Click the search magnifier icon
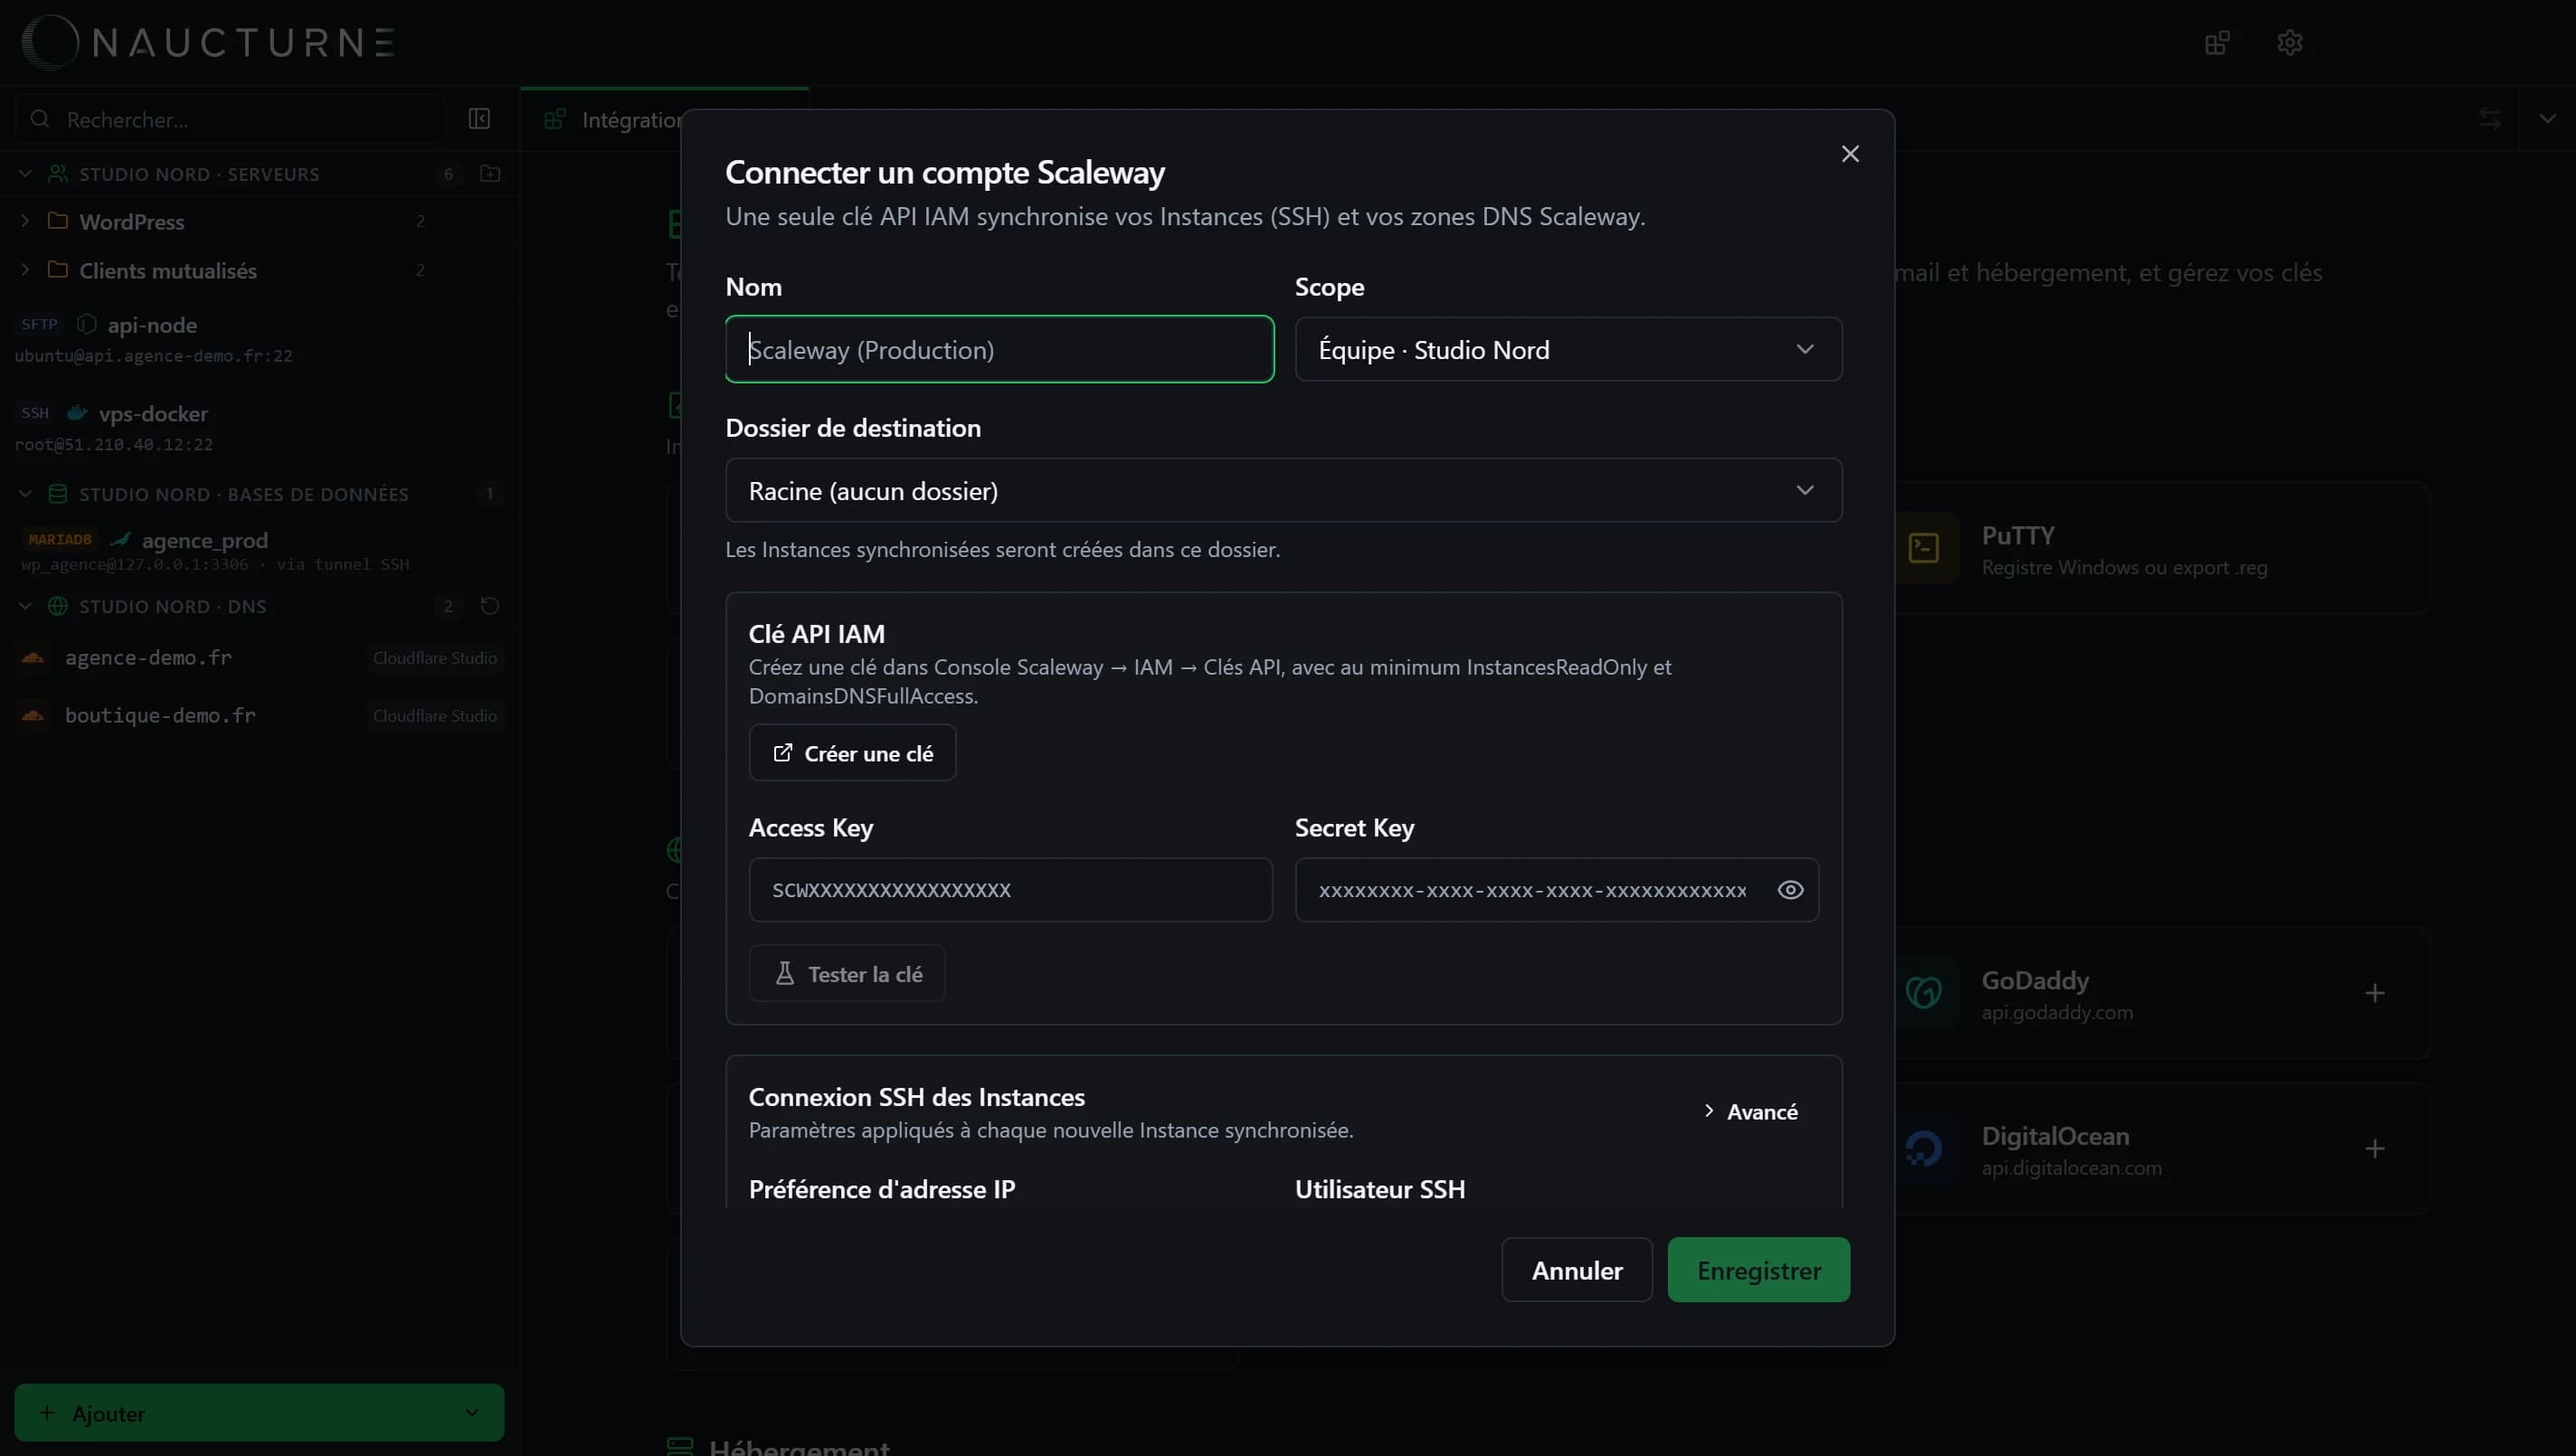This screenshot has height=1456, width=2576. coord(40,119)
